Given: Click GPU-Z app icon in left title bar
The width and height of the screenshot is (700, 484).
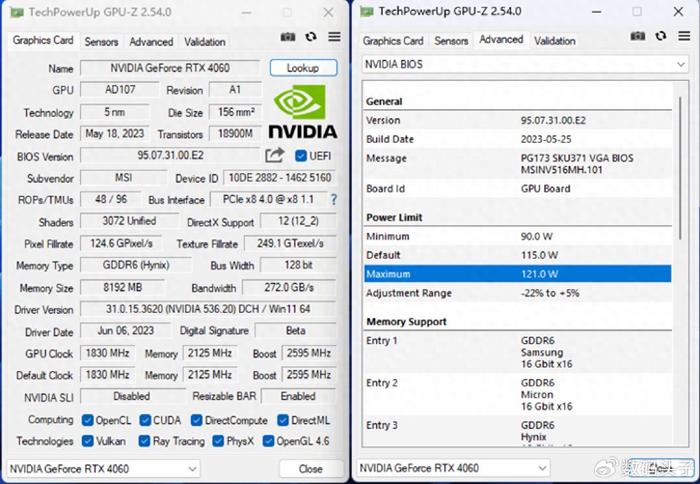Looking at the screenshot, I should [x=17, y=12].
